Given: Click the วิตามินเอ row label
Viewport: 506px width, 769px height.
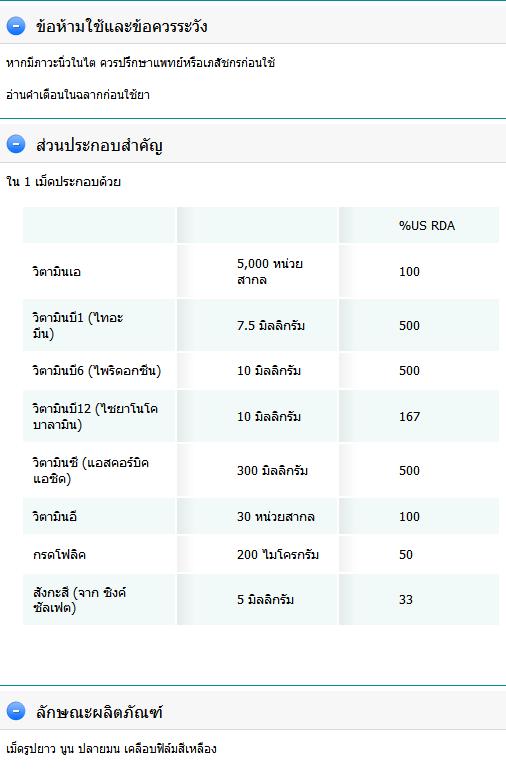Looking at the screenshot, I should click(56, 272).
